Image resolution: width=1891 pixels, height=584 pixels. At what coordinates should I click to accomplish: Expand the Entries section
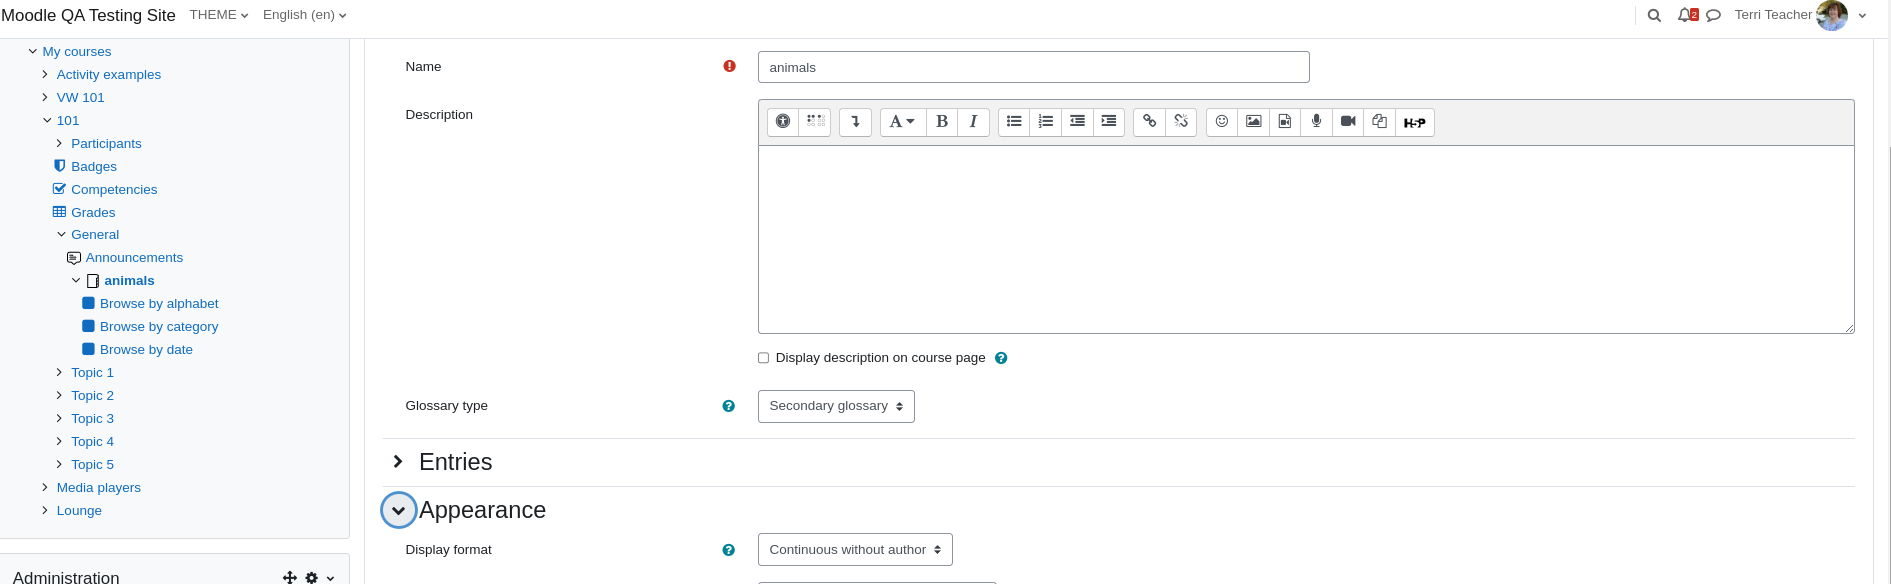click(455, 462)
